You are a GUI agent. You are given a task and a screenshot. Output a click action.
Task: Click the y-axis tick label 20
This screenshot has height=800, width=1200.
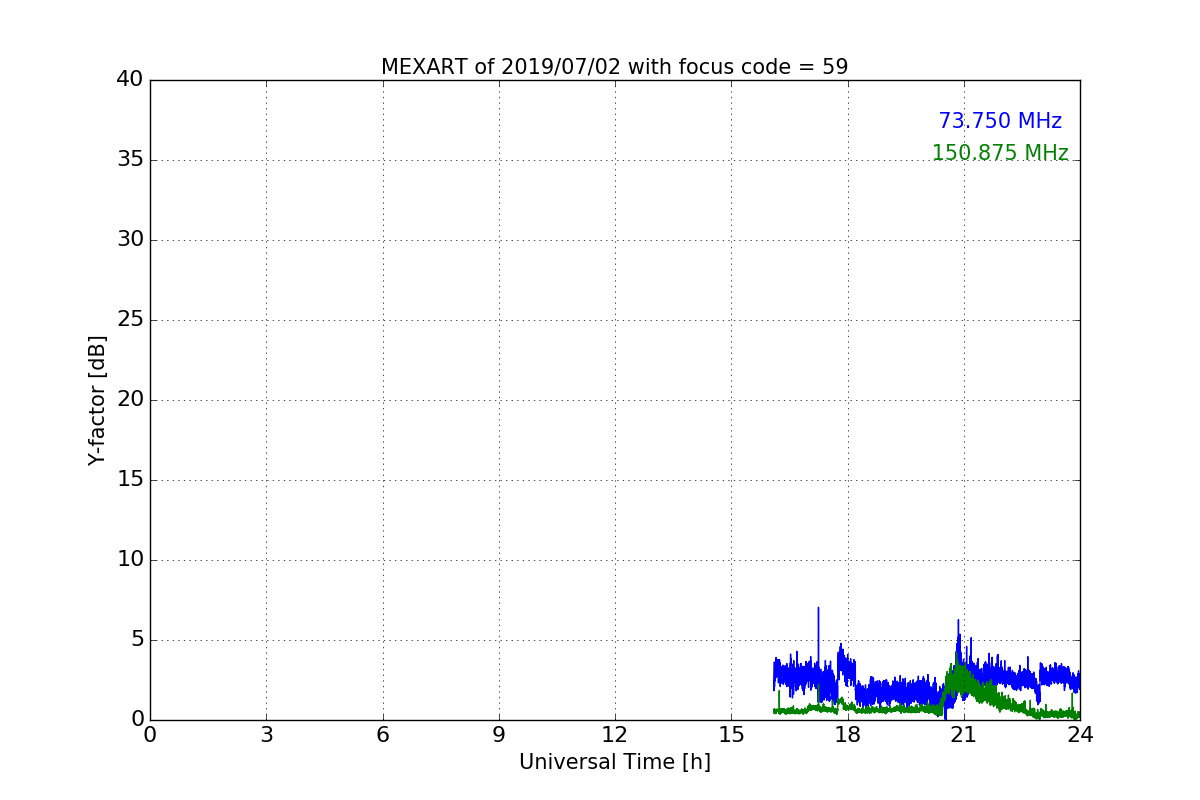pyautogui.click(x=130, y=400)
